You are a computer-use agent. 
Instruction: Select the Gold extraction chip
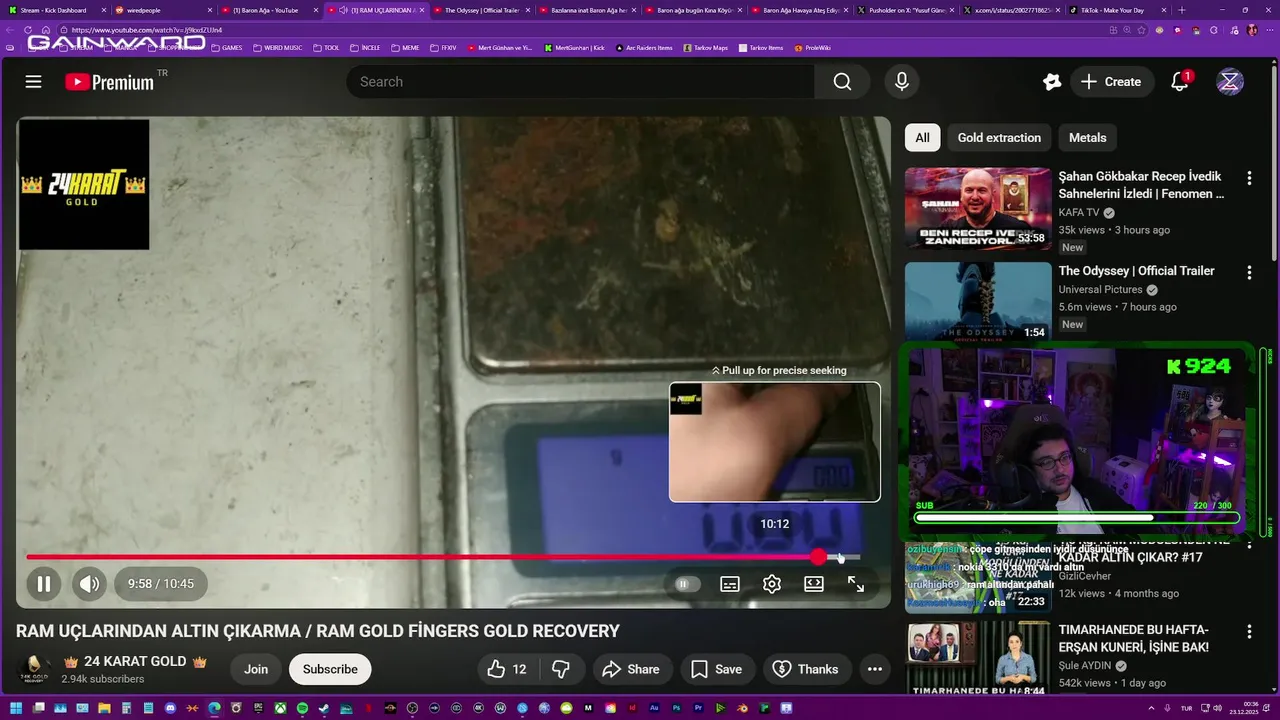999,138
